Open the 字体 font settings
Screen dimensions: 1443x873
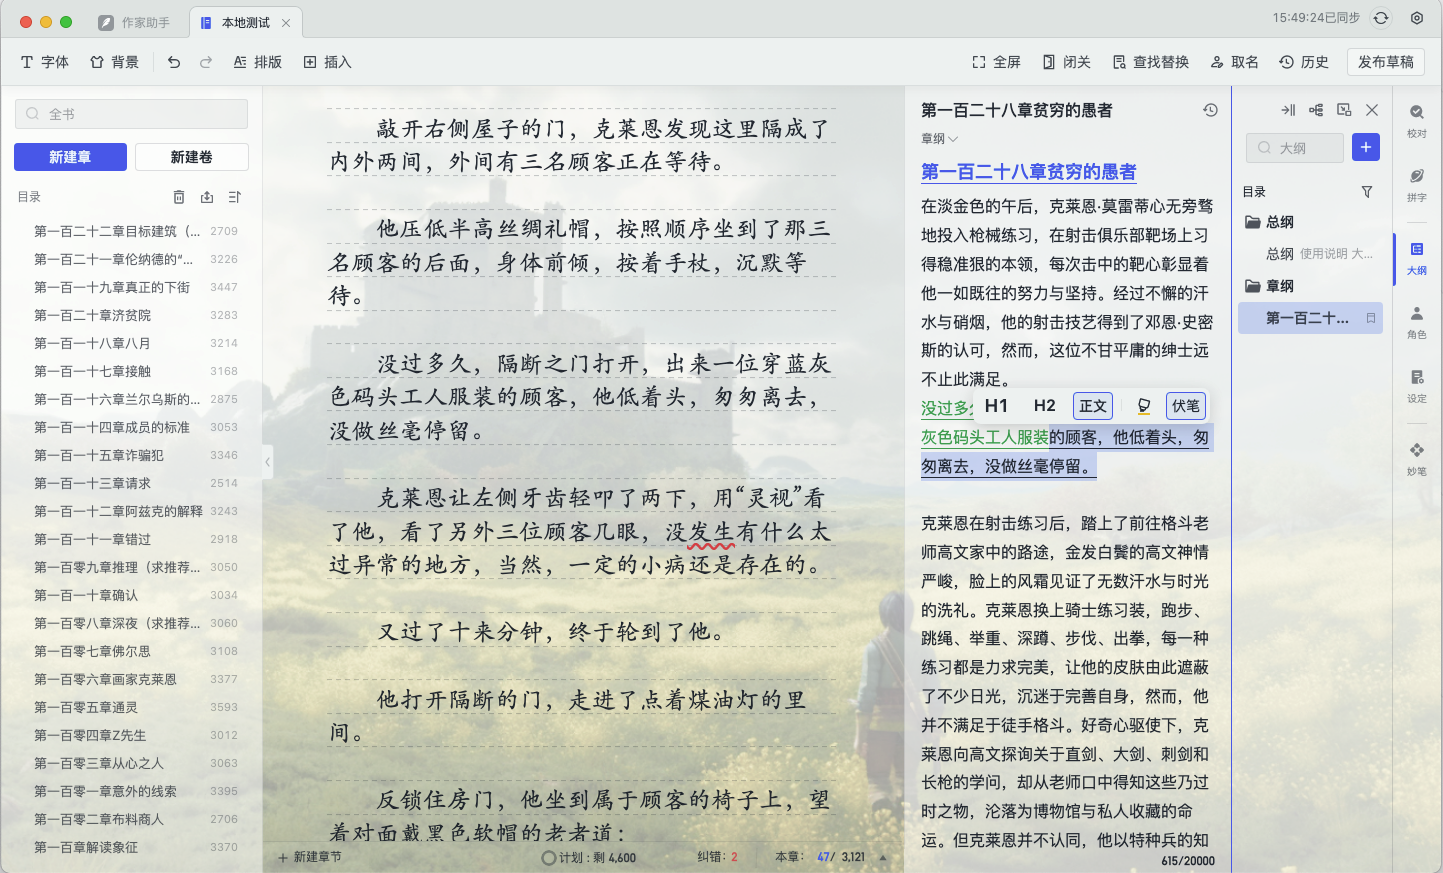click(44, 62)
